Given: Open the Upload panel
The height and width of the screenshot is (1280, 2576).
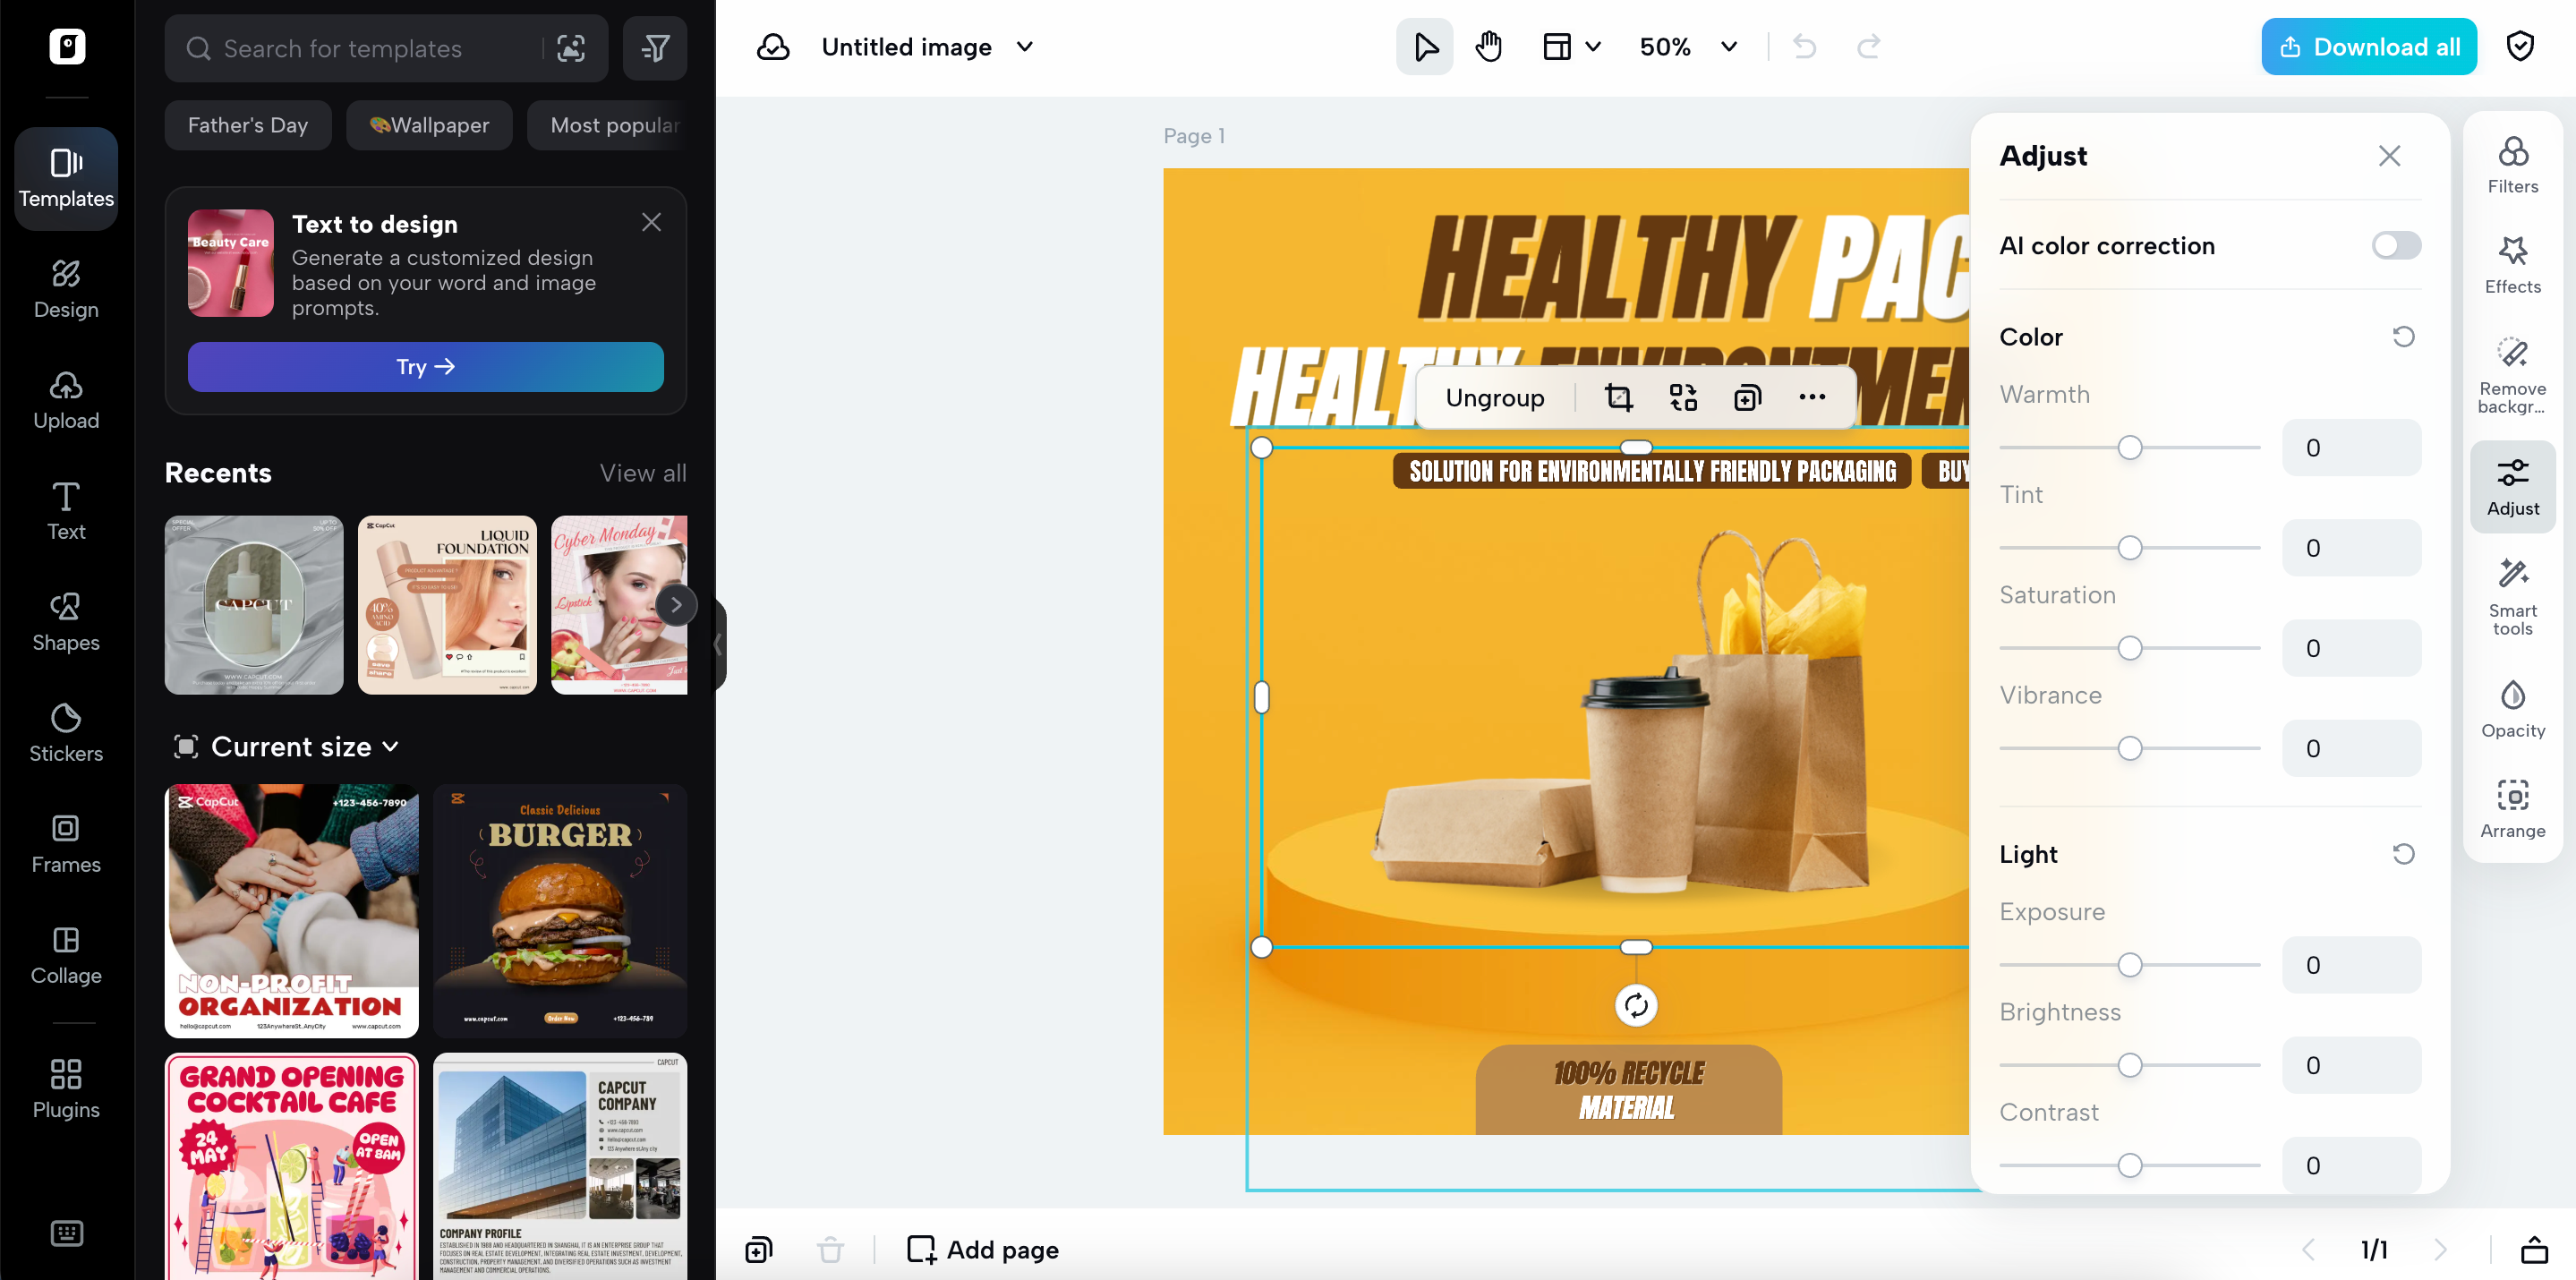Looking at the screenshot, I should [x=66, y=400].
